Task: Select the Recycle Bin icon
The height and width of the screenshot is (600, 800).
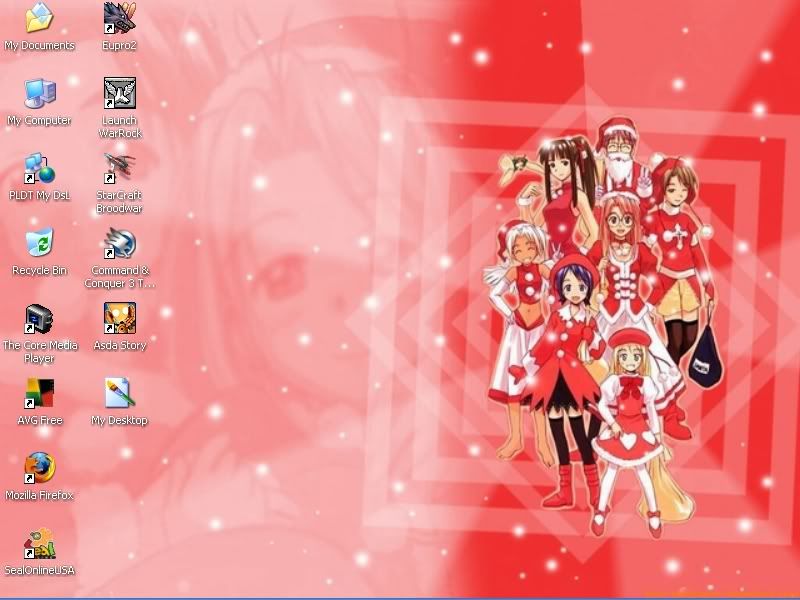Action: [x=39, y=244]
